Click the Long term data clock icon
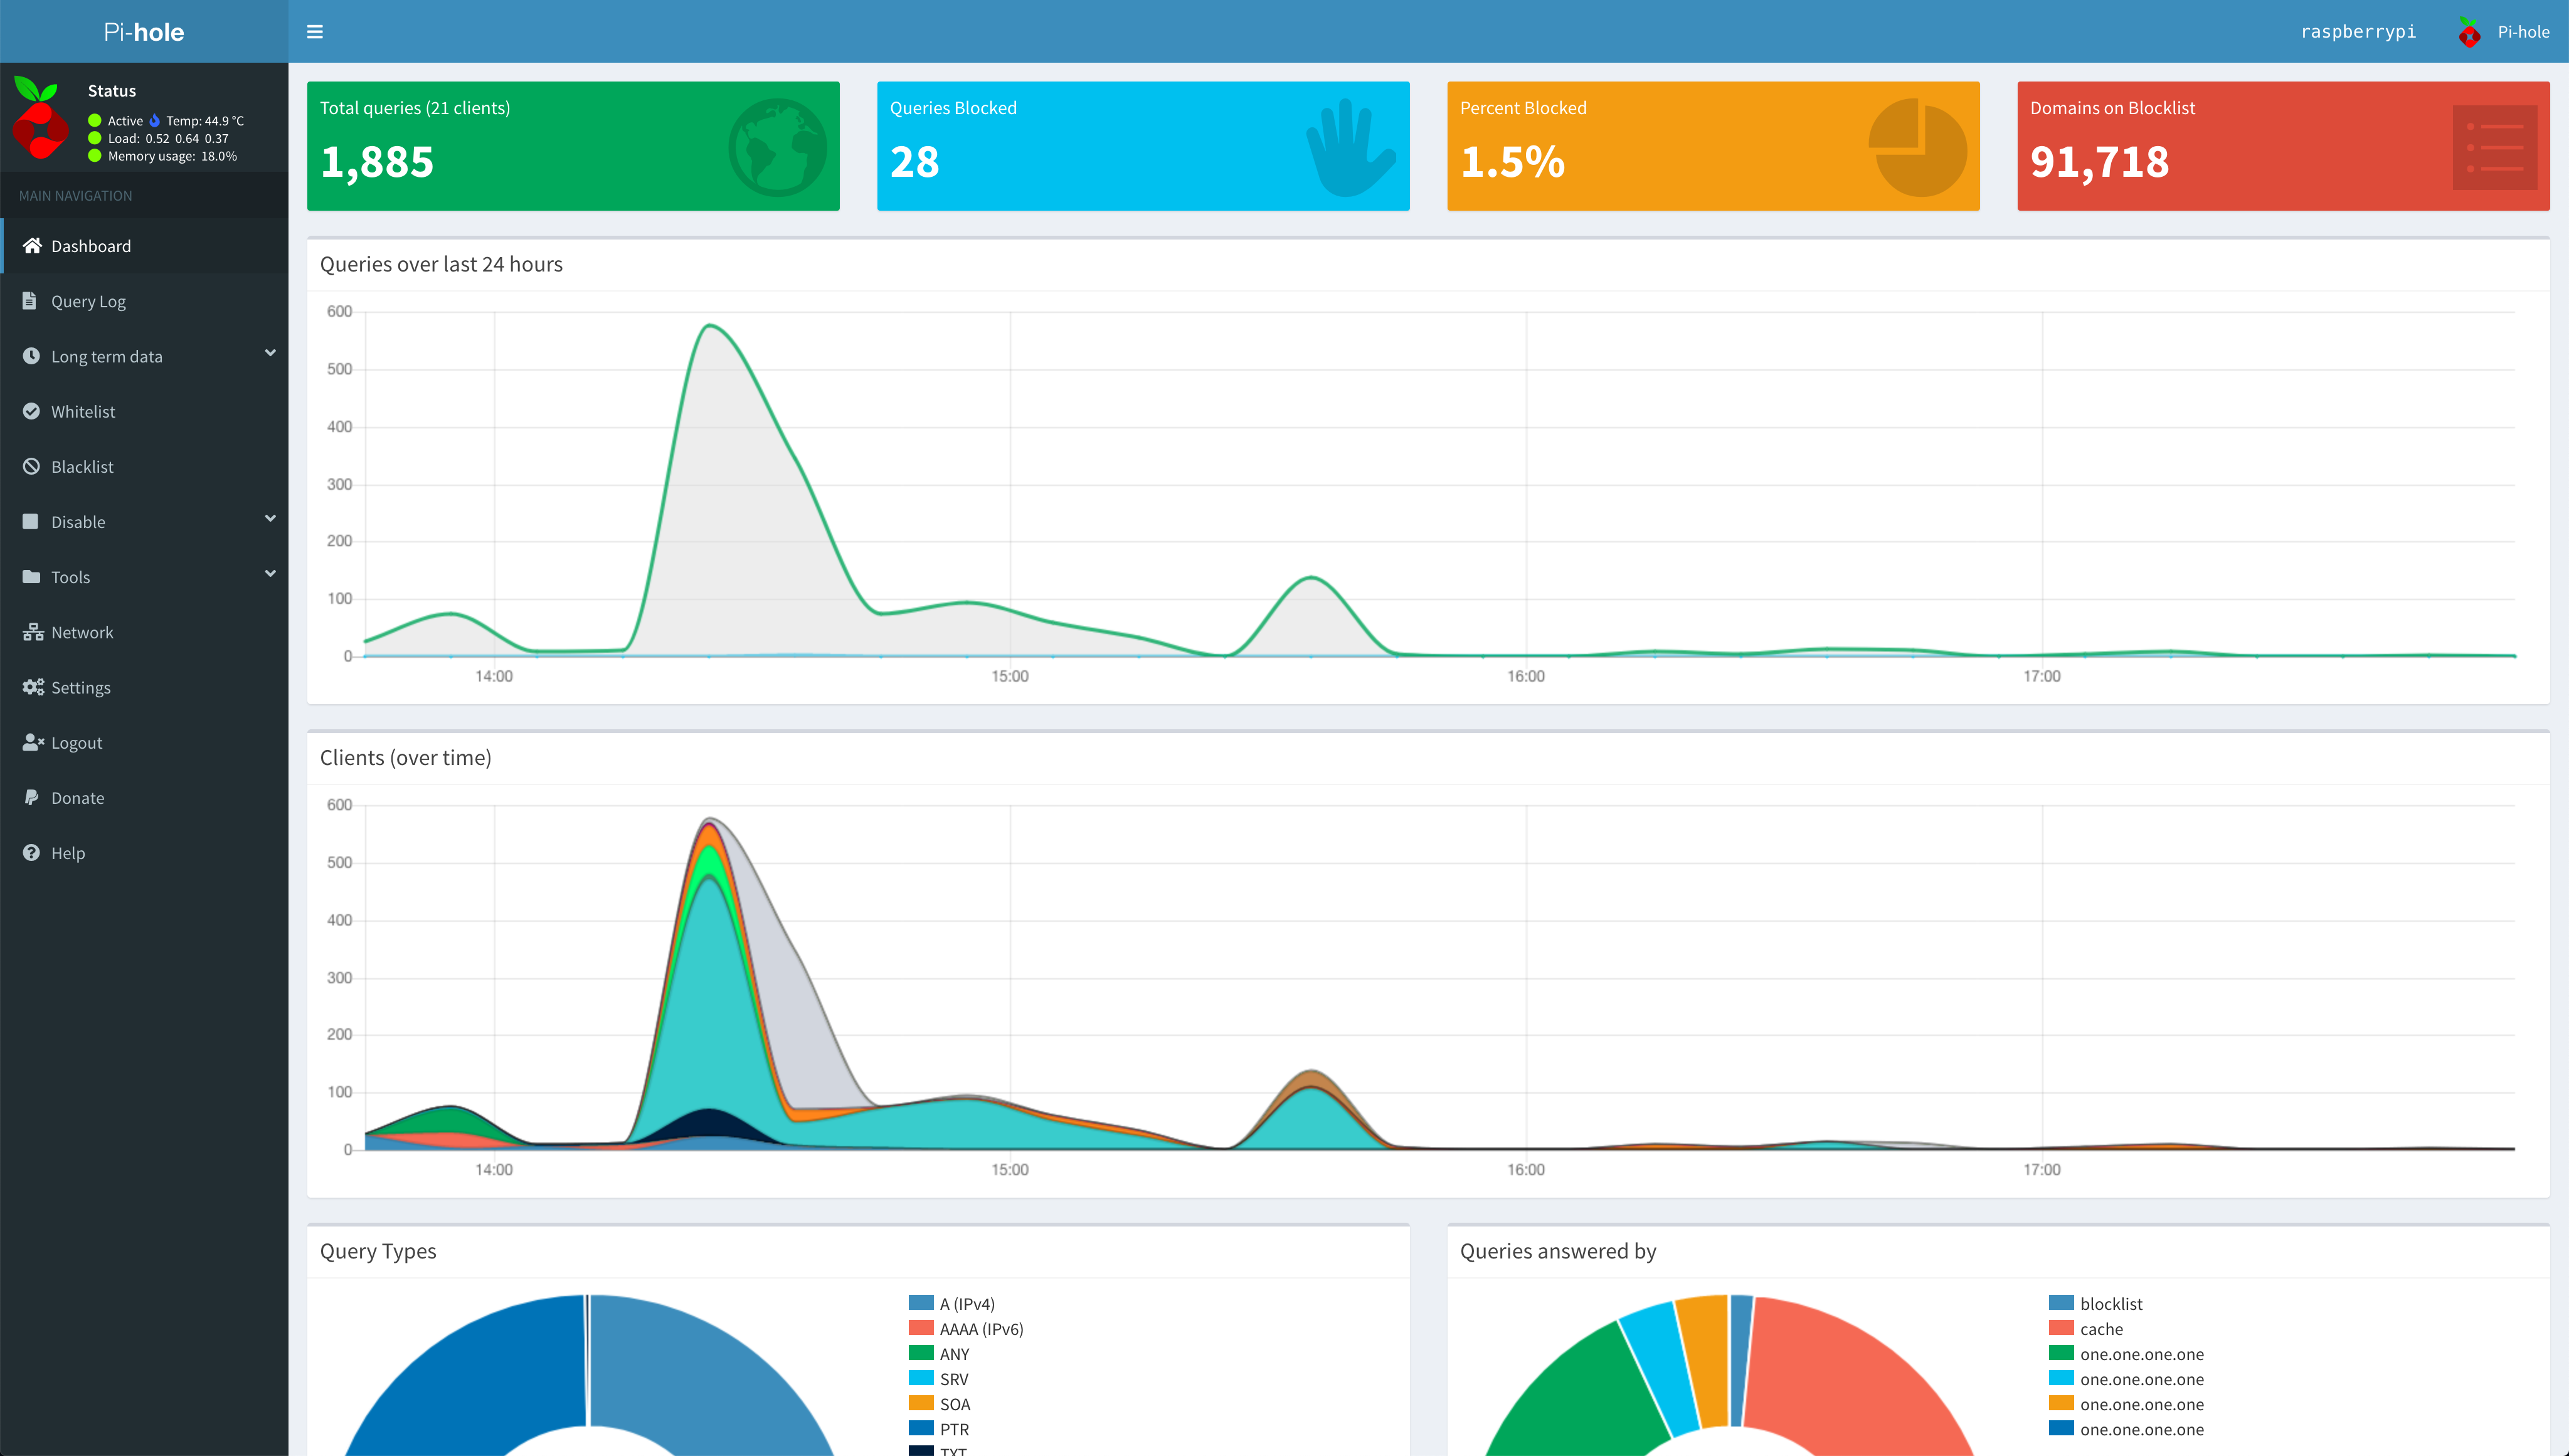 pos(31,356)
